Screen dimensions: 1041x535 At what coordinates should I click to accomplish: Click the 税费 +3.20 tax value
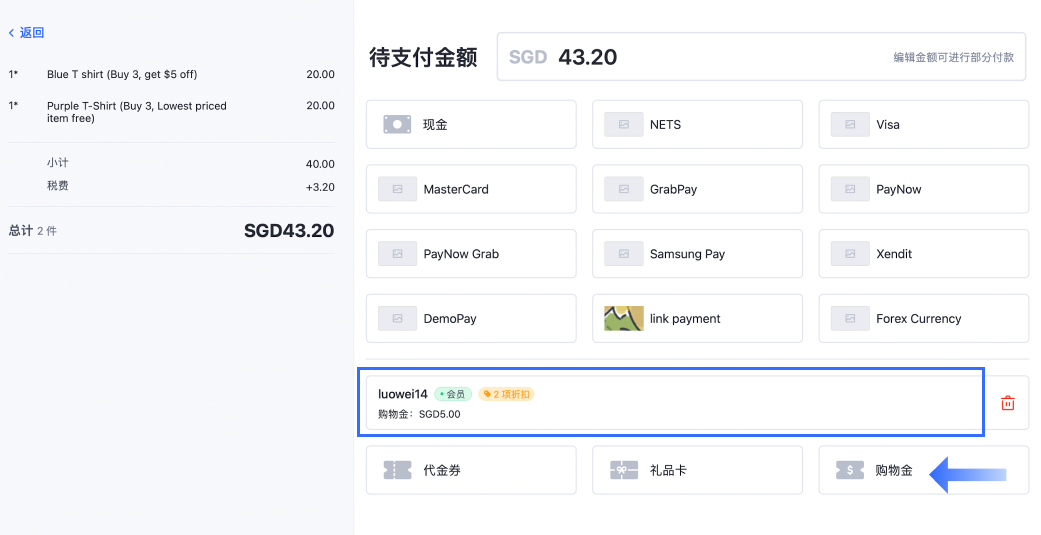click(320, 187)
